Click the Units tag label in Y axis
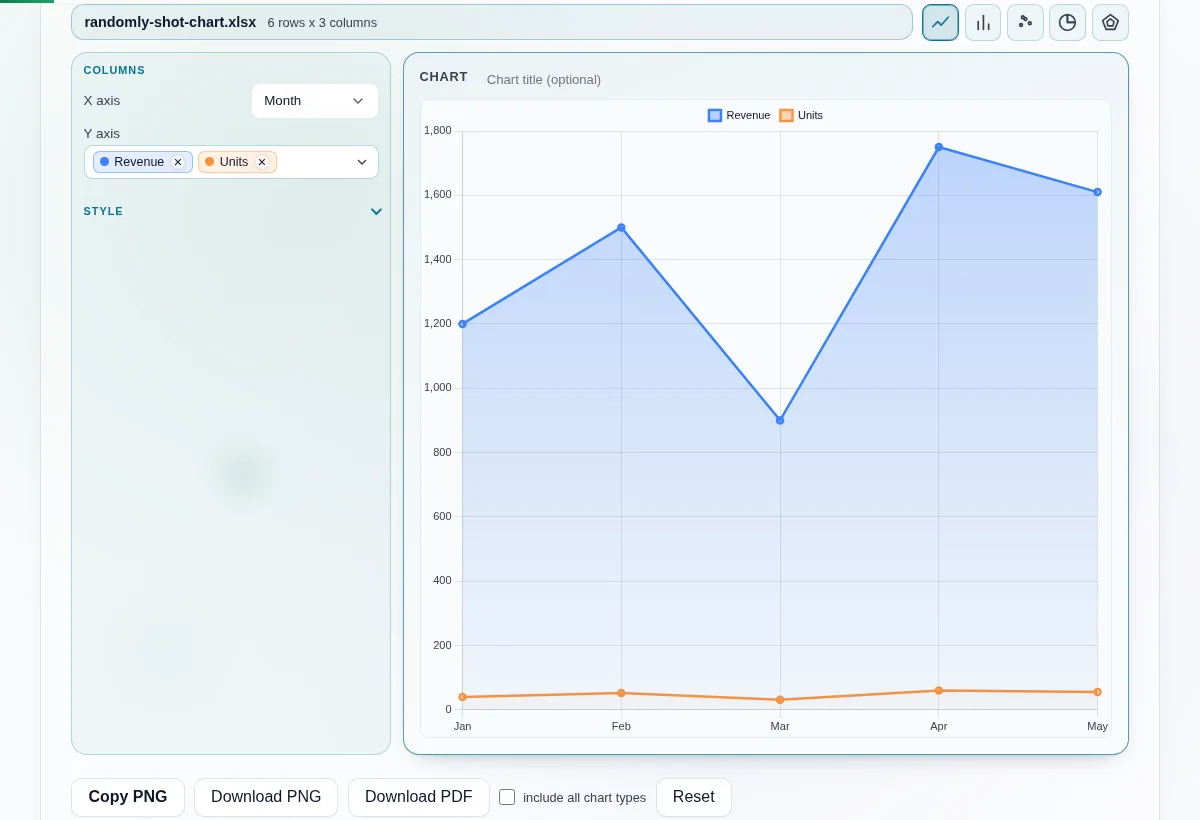 tap(234, 162)
